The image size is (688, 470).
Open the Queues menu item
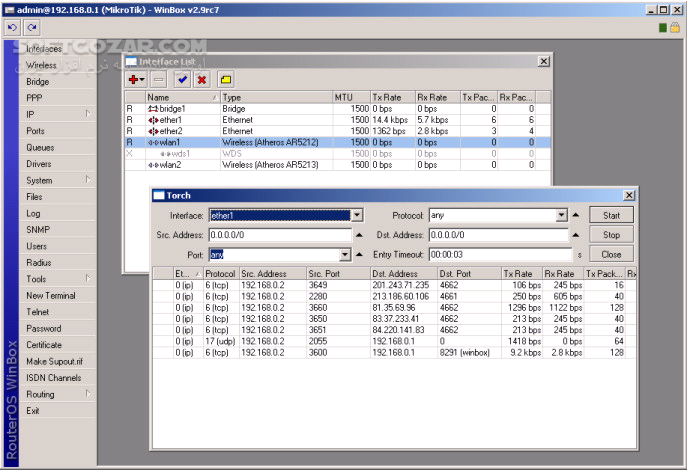(x=57, y=147)
